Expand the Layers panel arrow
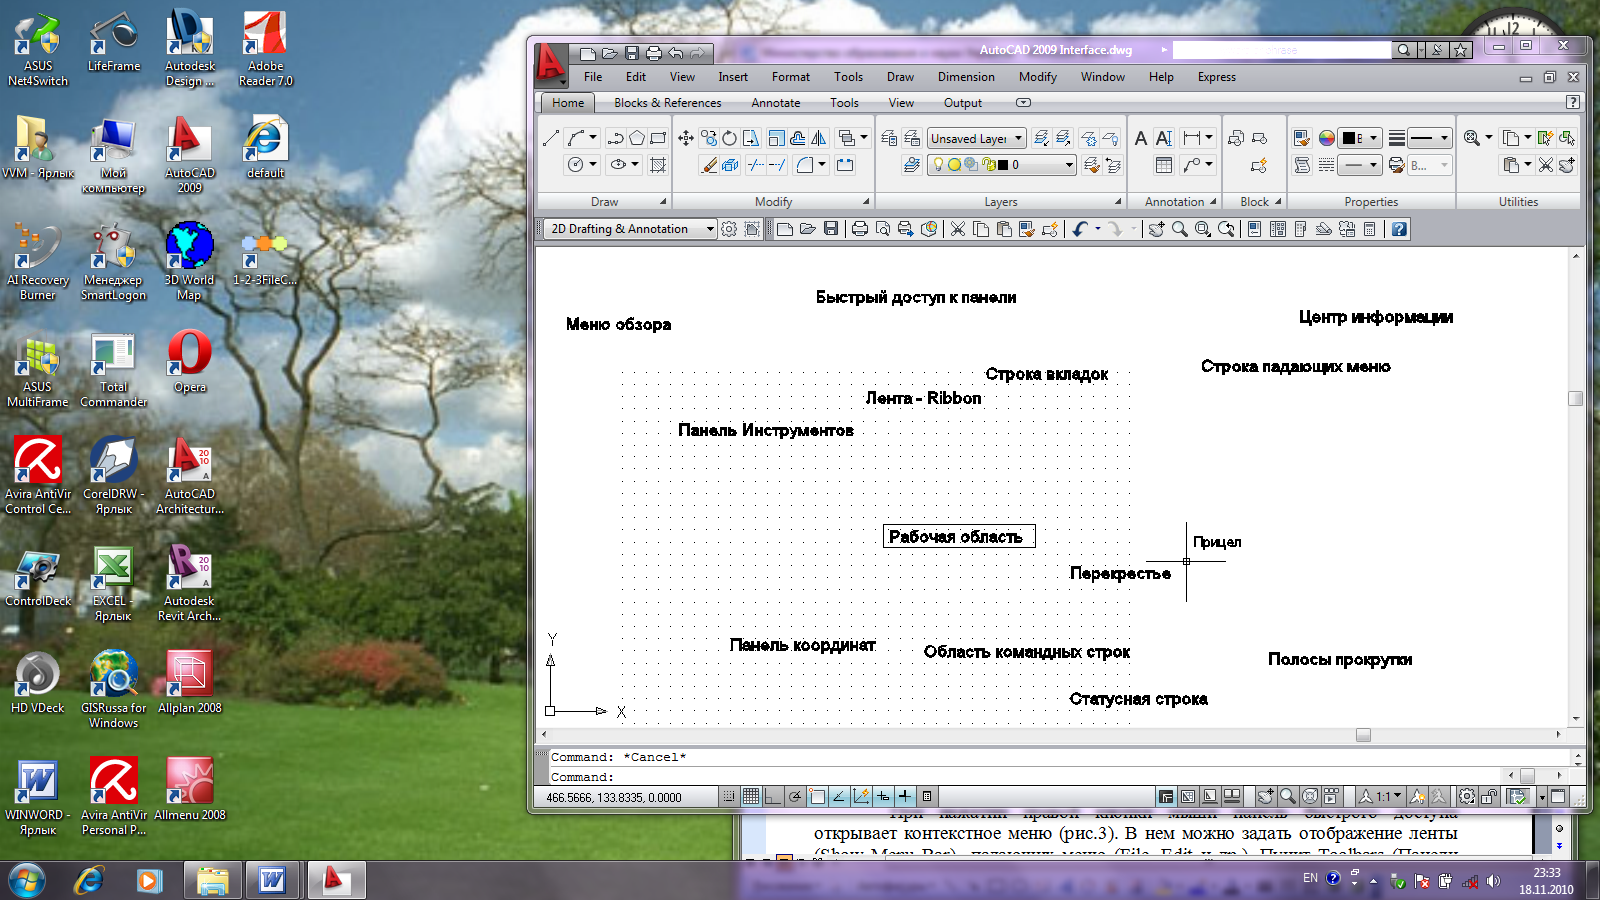Screen dimensions: 1600x900 coord(1118,202)
